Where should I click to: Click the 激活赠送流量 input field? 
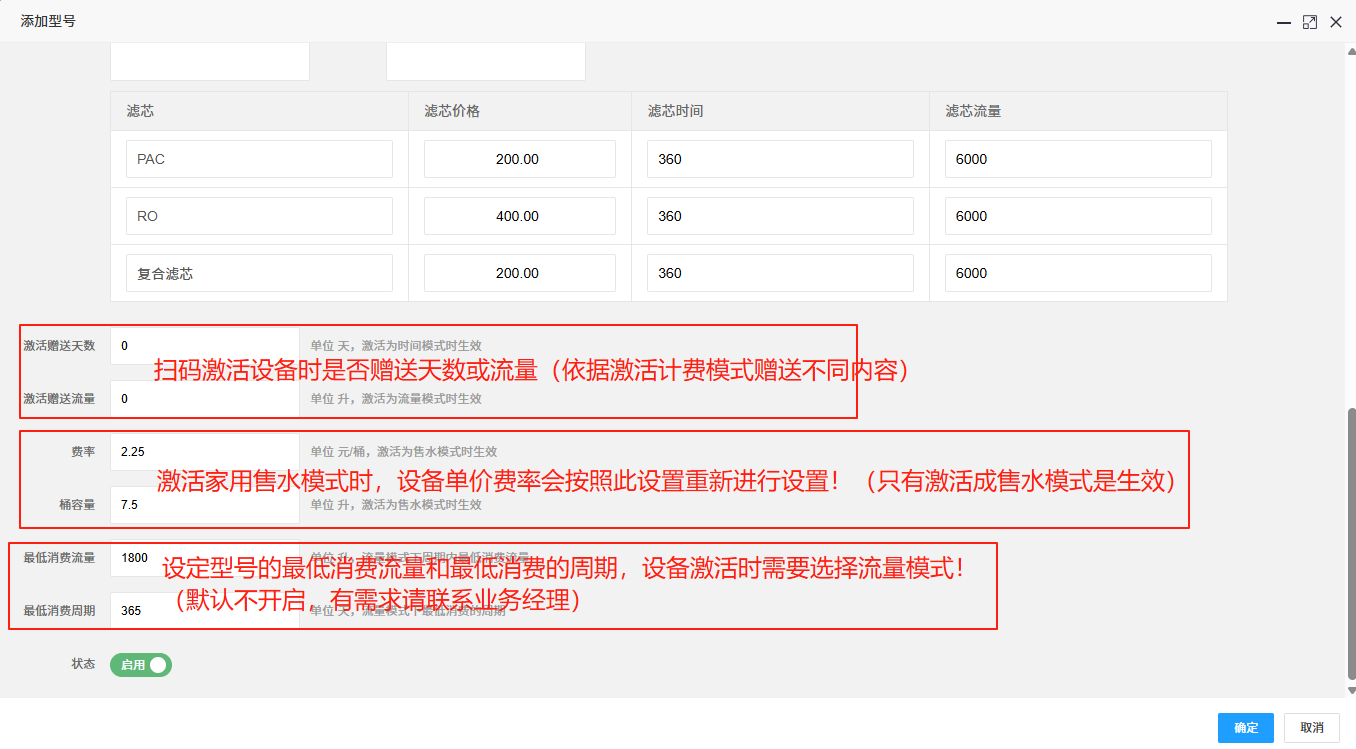click(205, 398)
